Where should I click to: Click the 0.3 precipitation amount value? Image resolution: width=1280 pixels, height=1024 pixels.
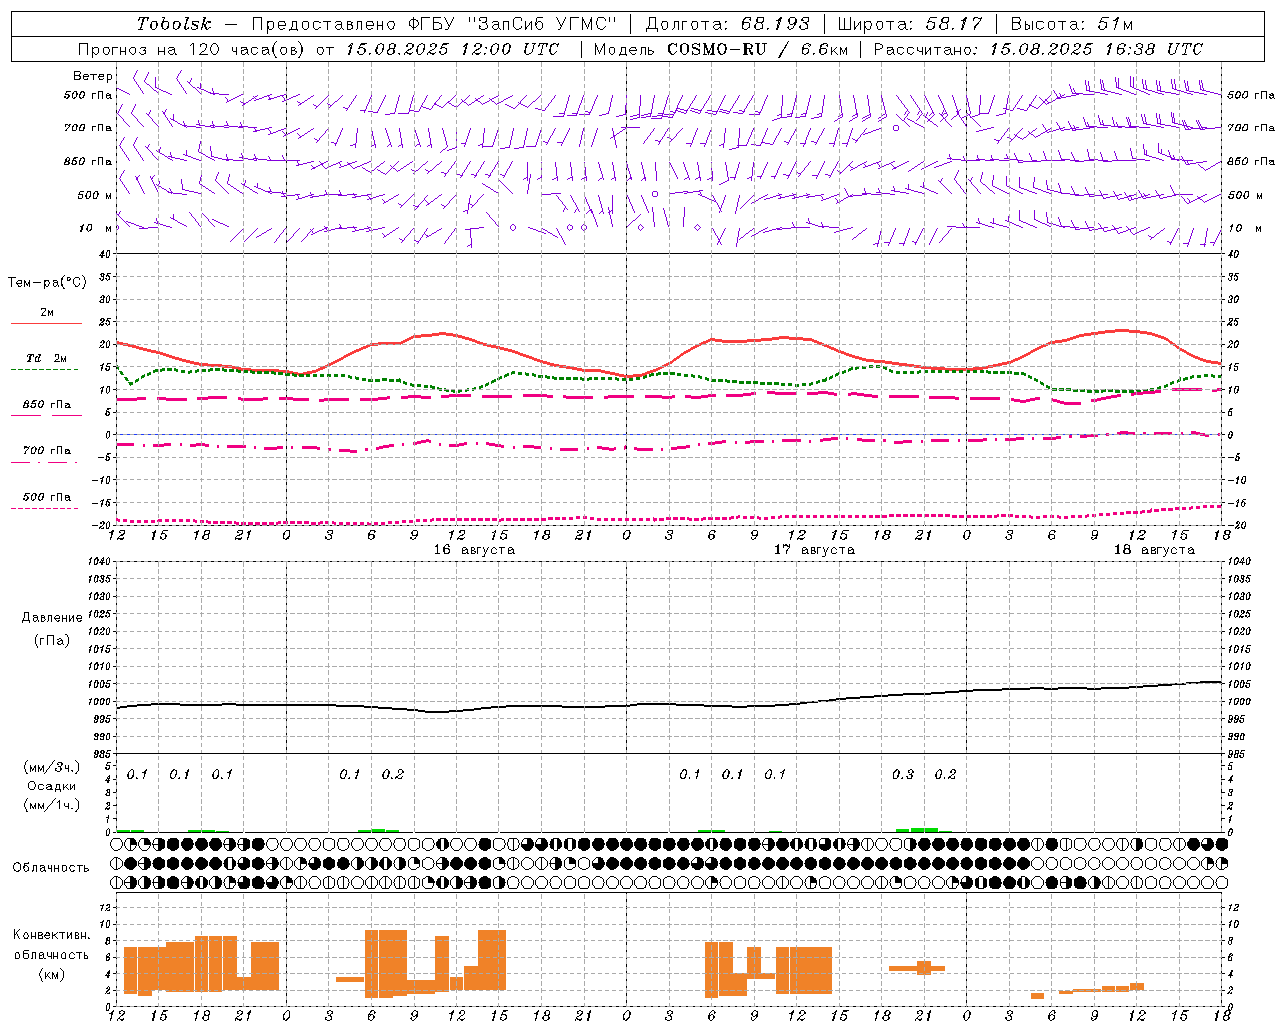(903, 774)
